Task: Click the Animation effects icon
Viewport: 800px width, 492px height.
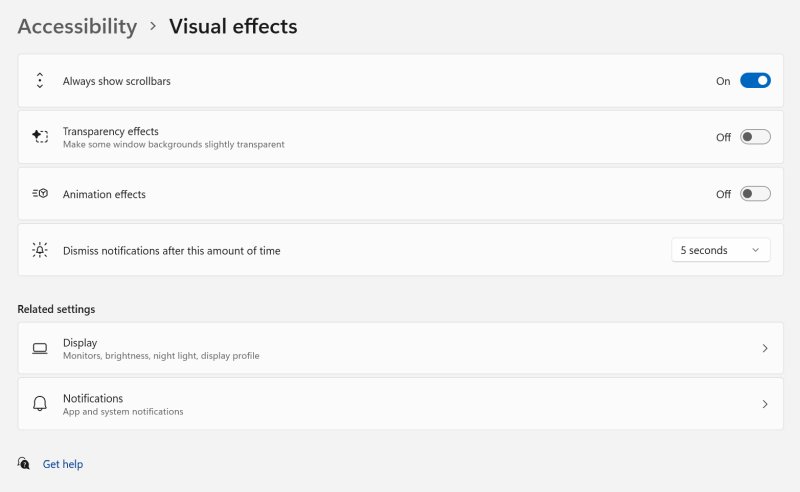Action: tap(40, 194)
